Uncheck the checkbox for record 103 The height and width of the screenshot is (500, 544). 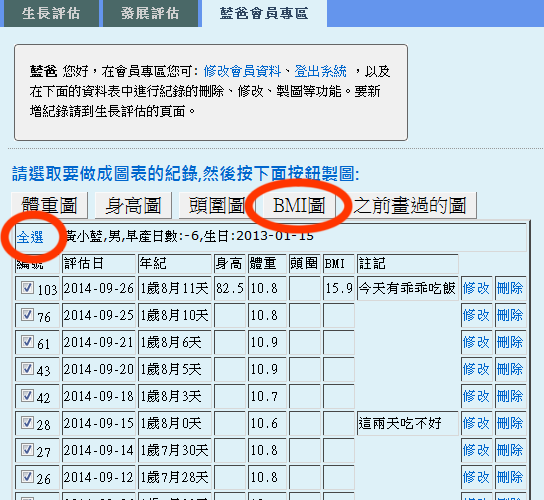(x=27, y=287)
